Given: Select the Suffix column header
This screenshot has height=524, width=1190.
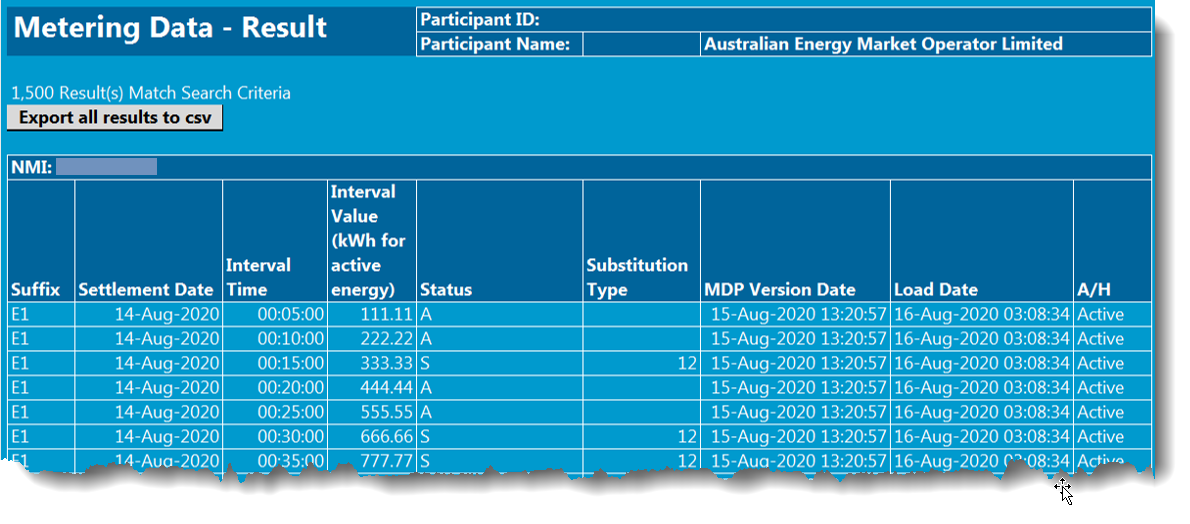Looking at the screenshot, I should [36, 289].
